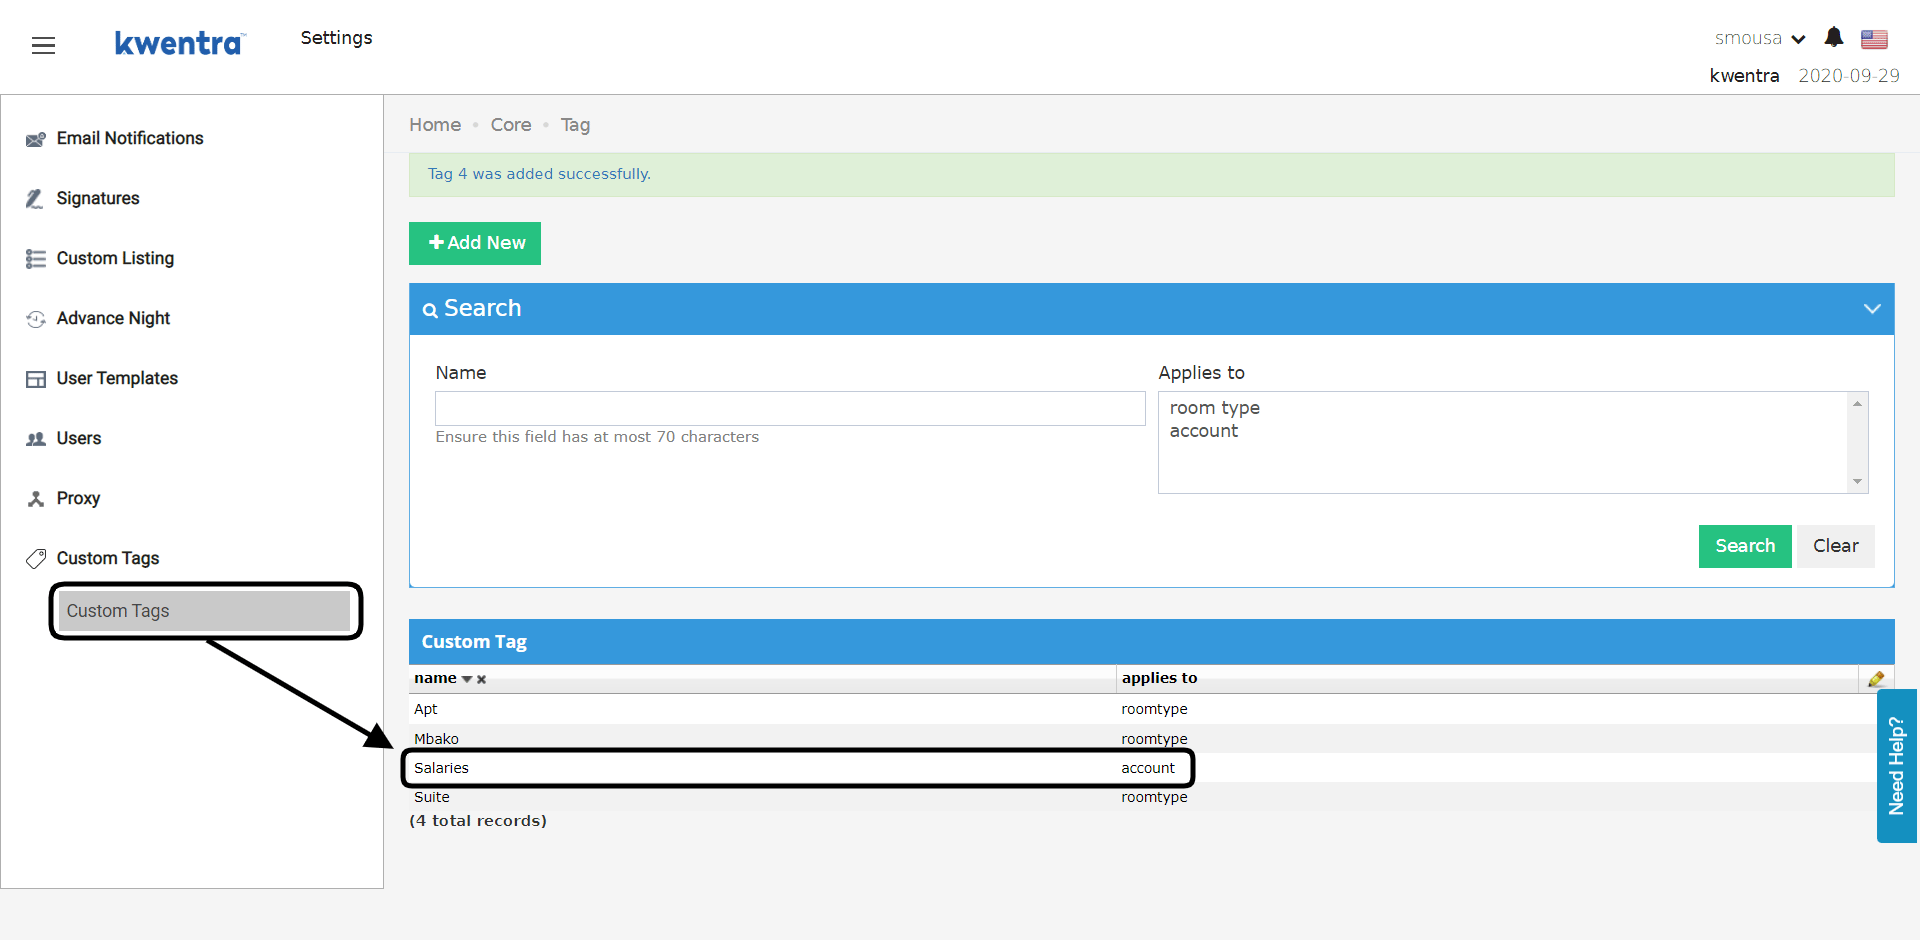
Task: Open User Templates settings
Action: point(117,378)
